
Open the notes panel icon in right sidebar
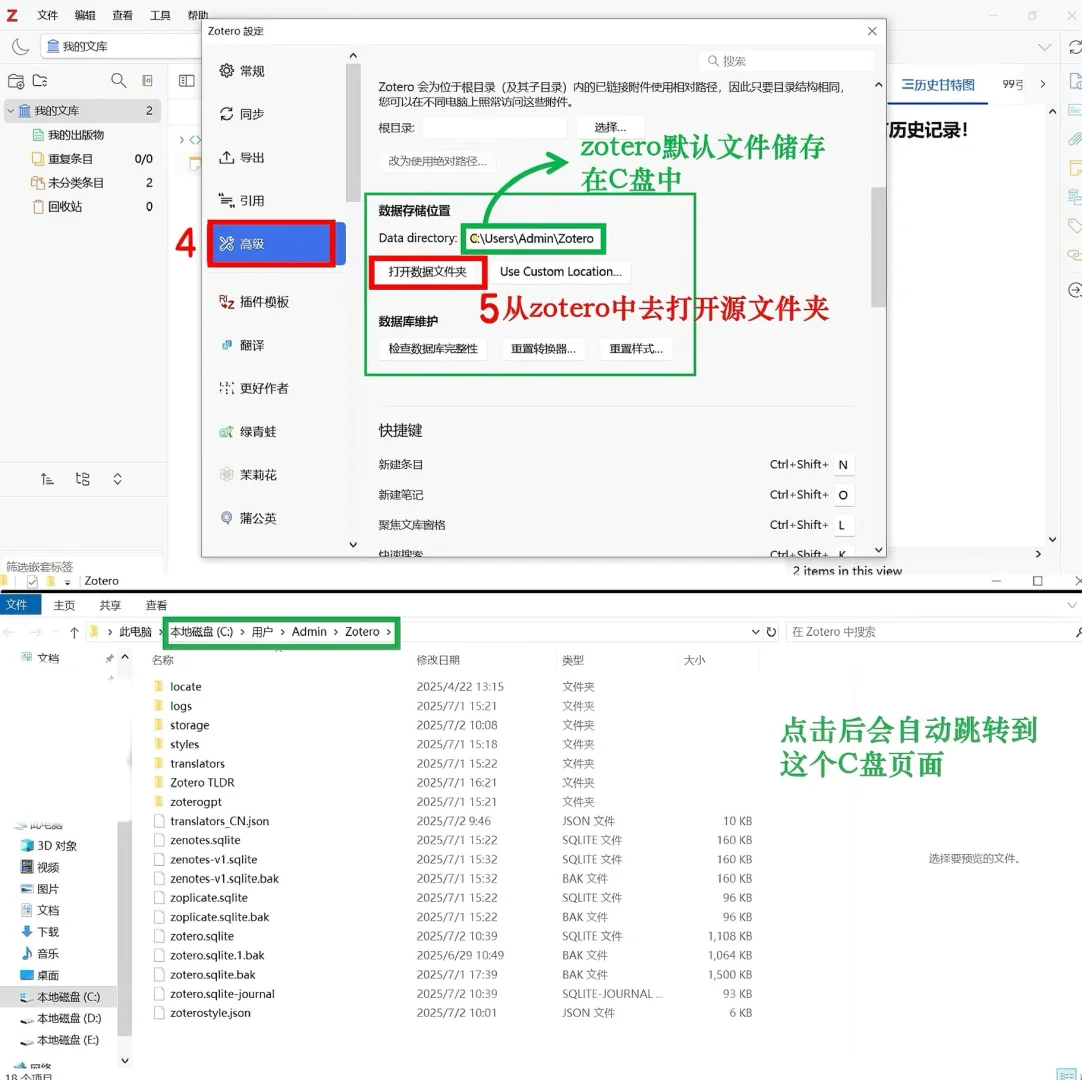point(1075,167)
